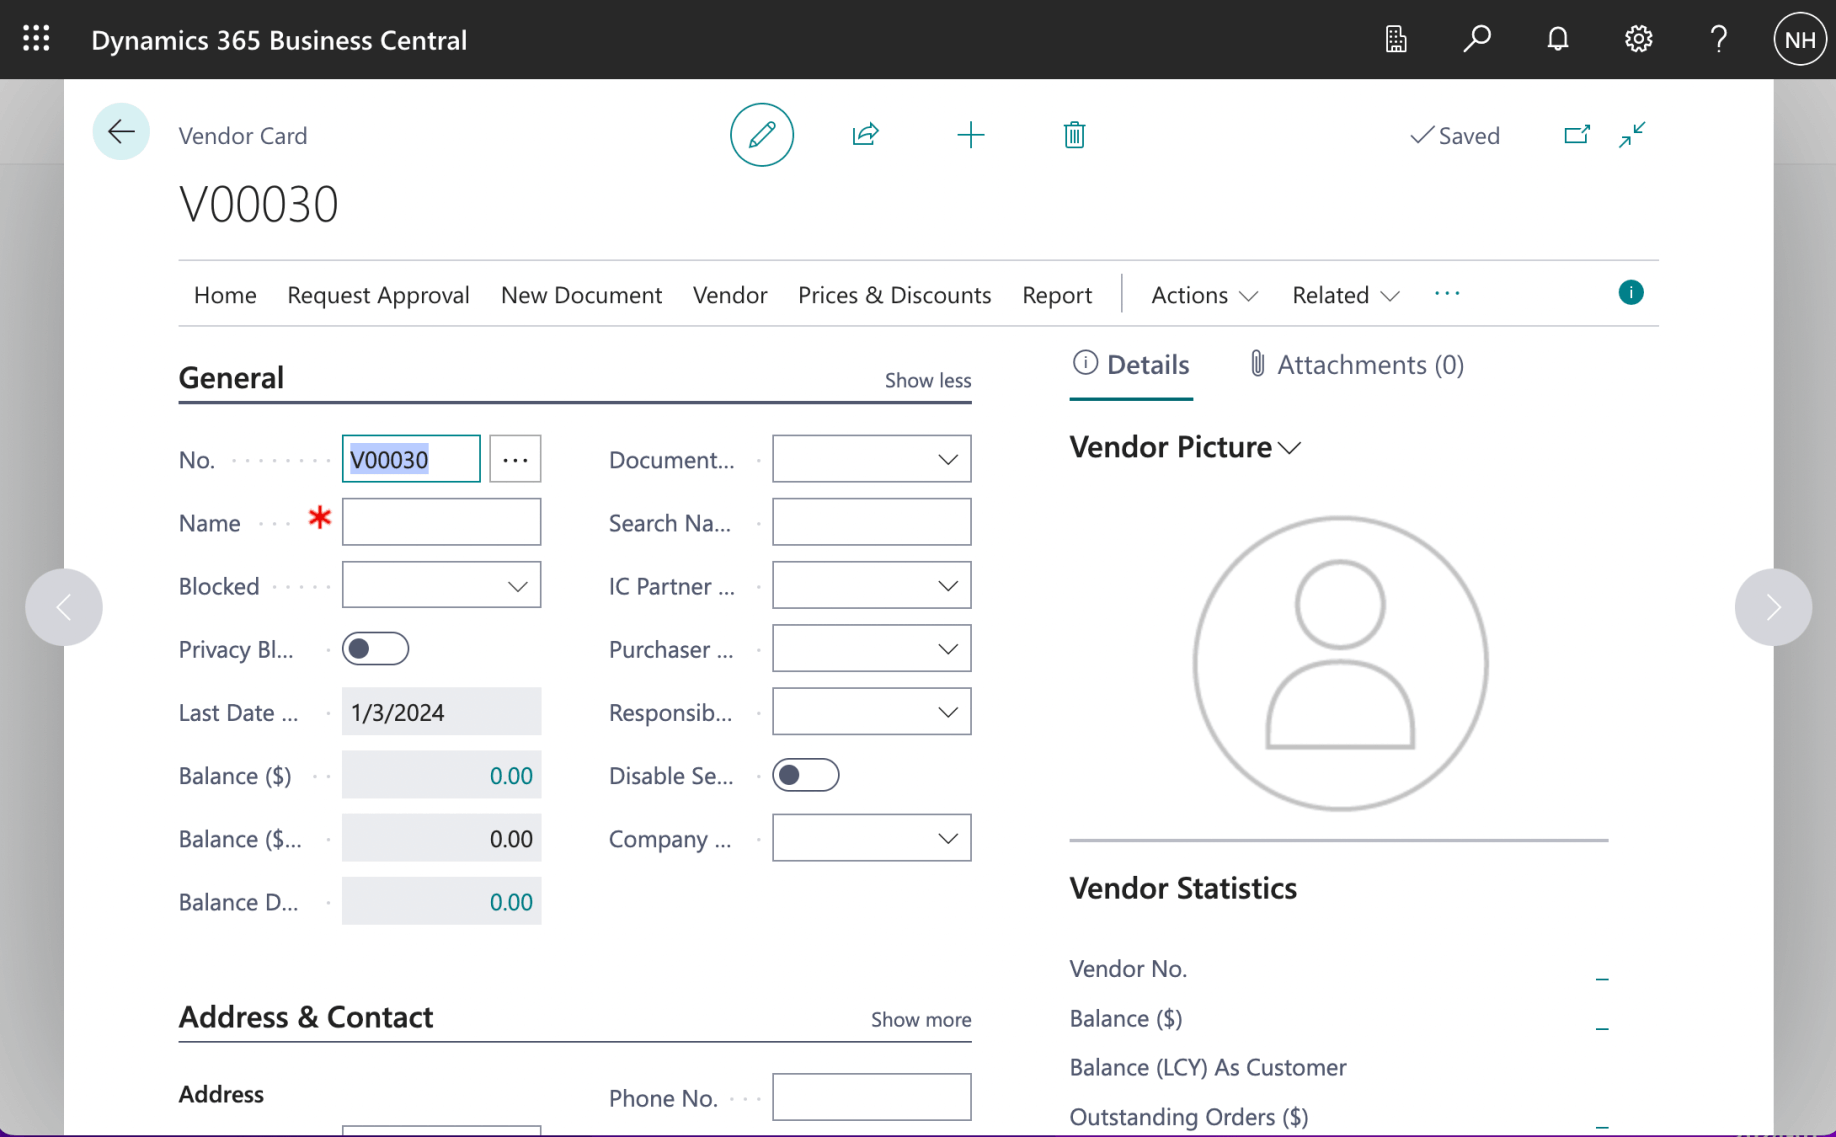Click the Name input field
The image size is (1836, 1137).
click(x=441, y=522)
